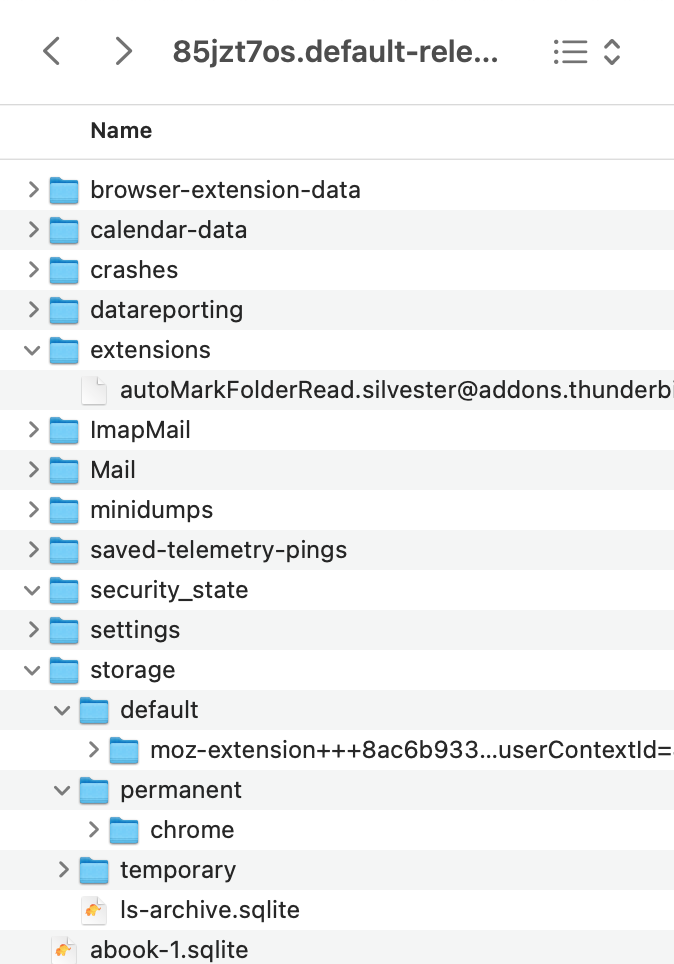Open the list view options icon
This screenshot has width=674, height=964.
pyautogui.click(x=570, y=52)
